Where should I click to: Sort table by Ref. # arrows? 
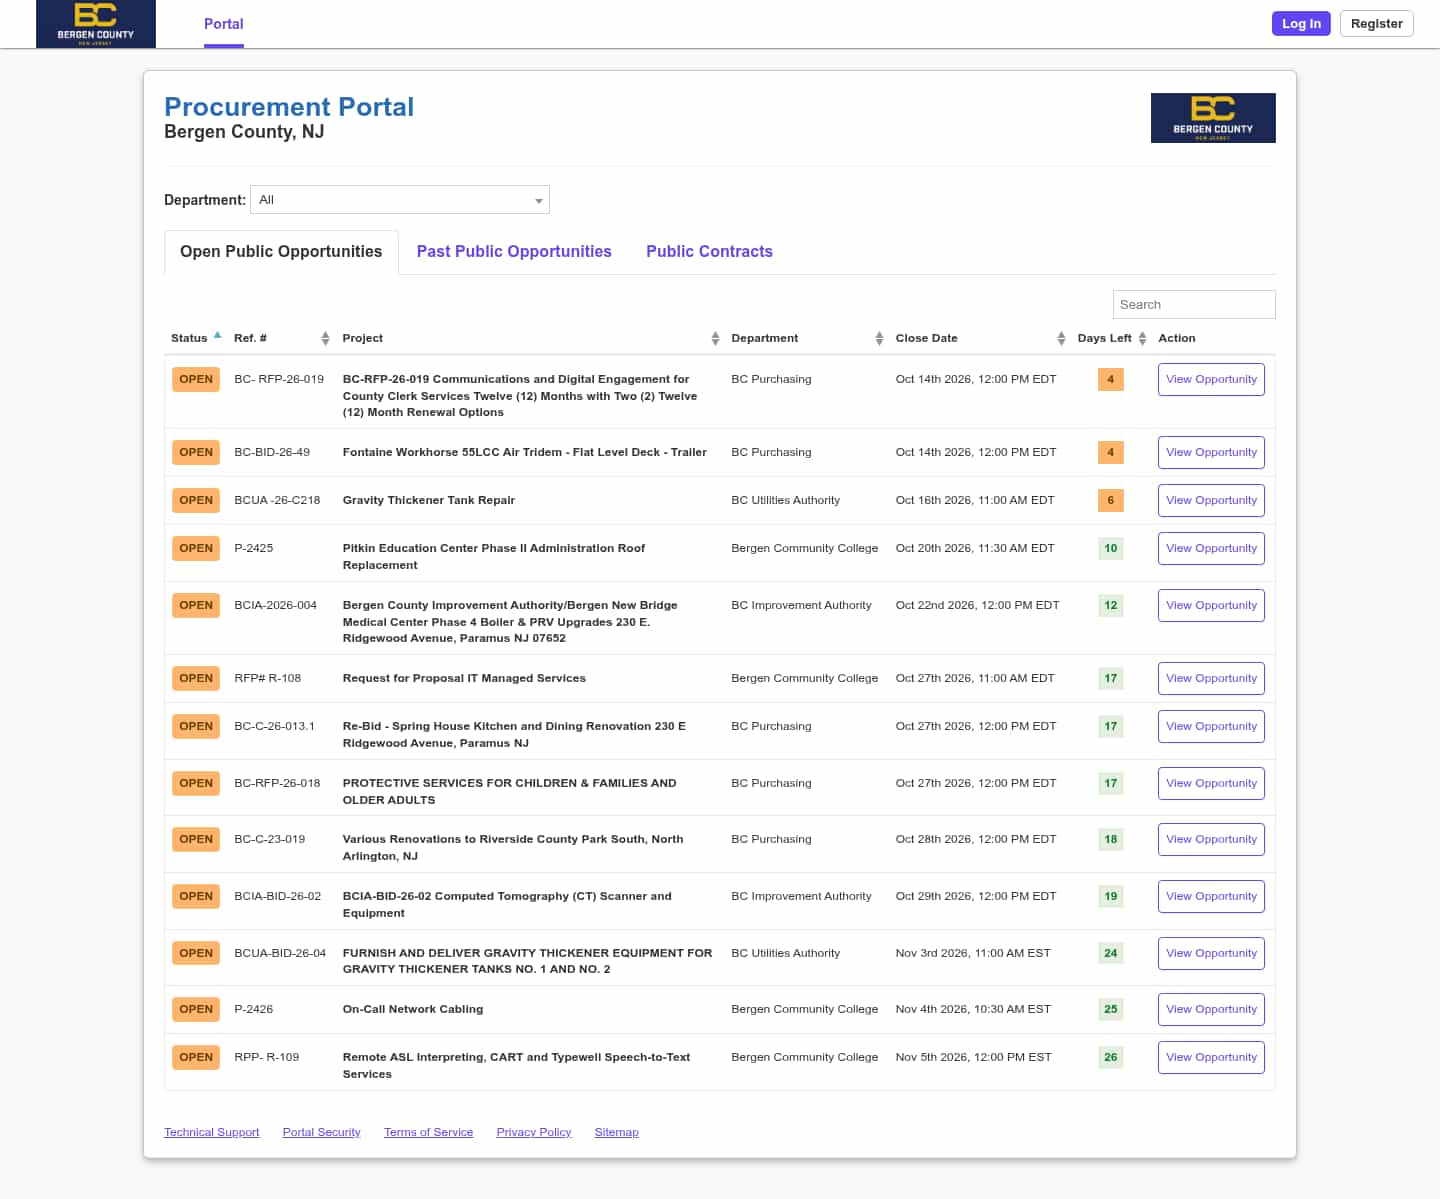(x=325, y=339)
